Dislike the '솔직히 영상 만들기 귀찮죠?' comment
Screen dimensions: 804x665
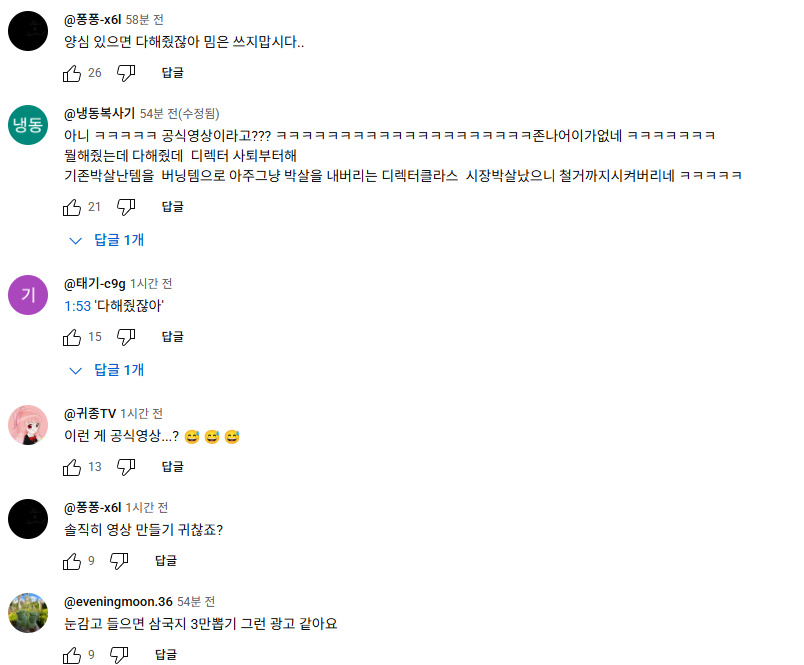tap(119, 561)
